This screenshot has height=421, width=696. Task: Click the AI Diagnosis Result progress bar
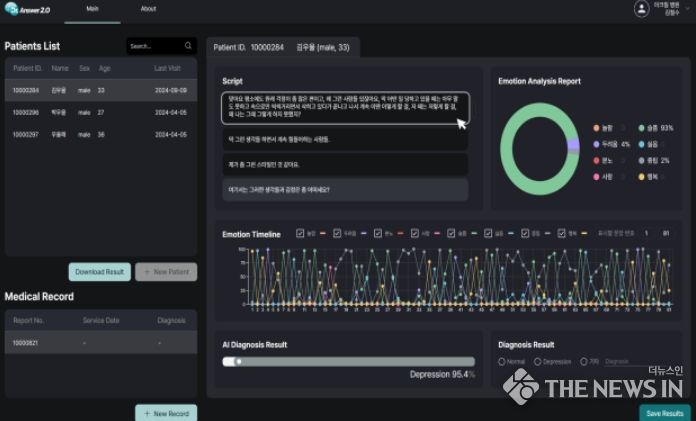click(348, 361)
